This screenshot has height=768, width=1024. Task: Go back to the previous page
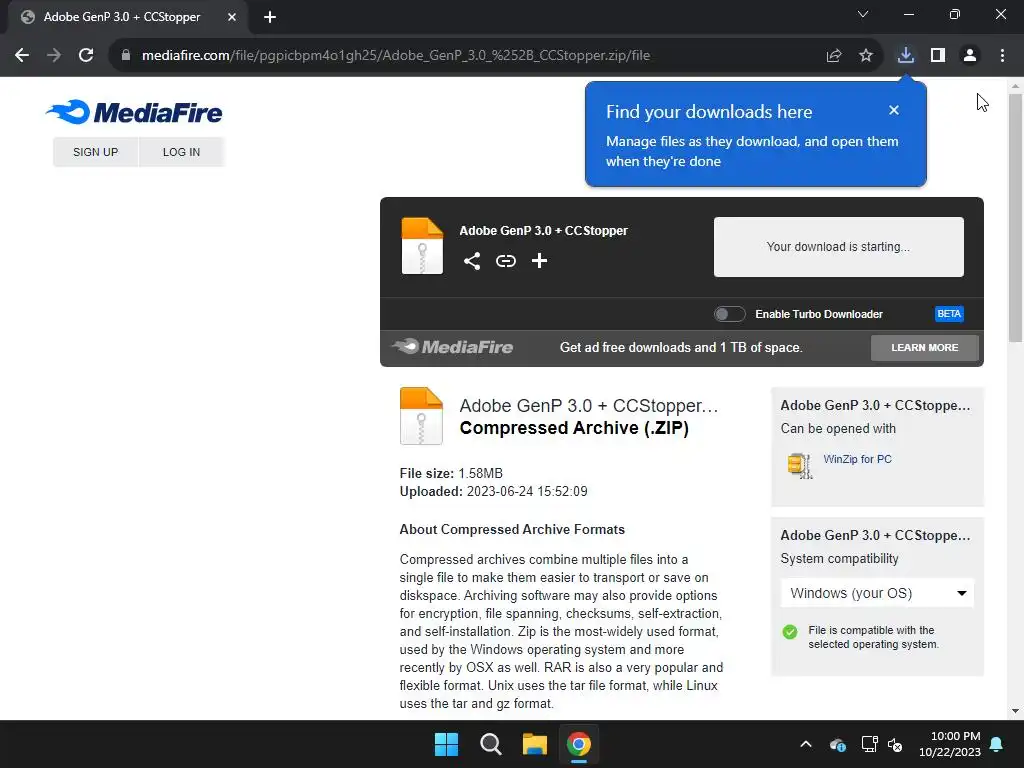pos(22,56)
